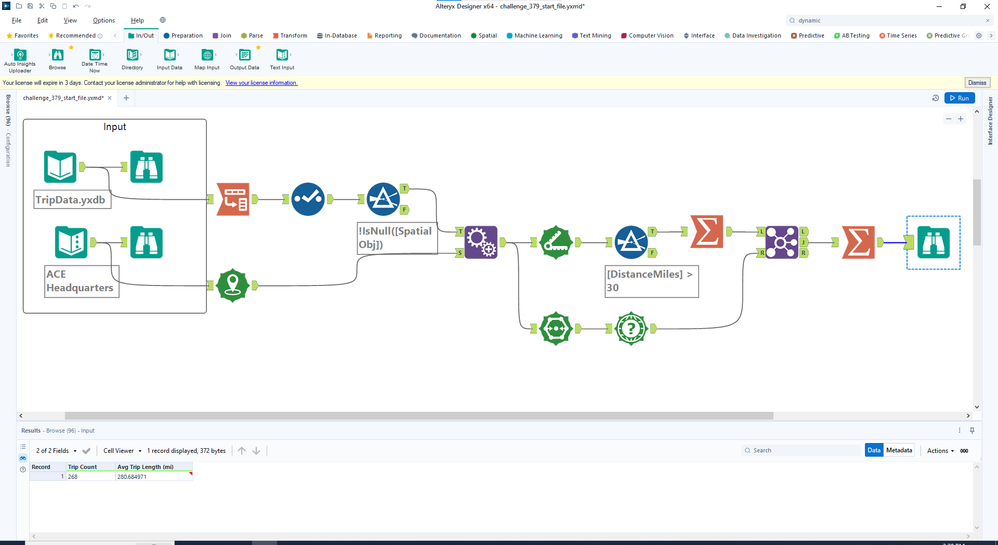Select the TripData.yxdb Input Data node

[60, 167]
